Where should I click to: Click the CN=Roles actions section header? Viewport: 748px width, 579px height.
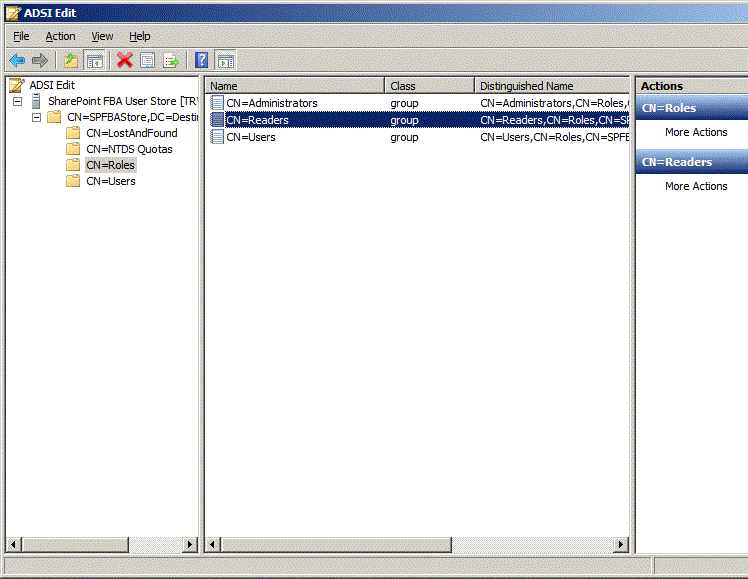click(x=692, y=108)
